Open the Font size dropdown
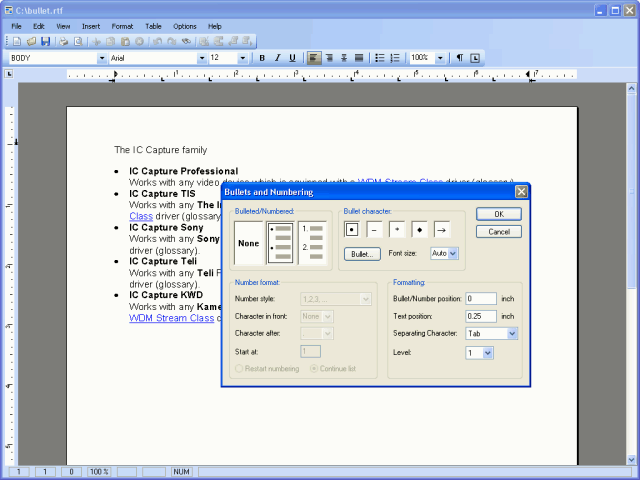The image size is (640, 480). 452,254
